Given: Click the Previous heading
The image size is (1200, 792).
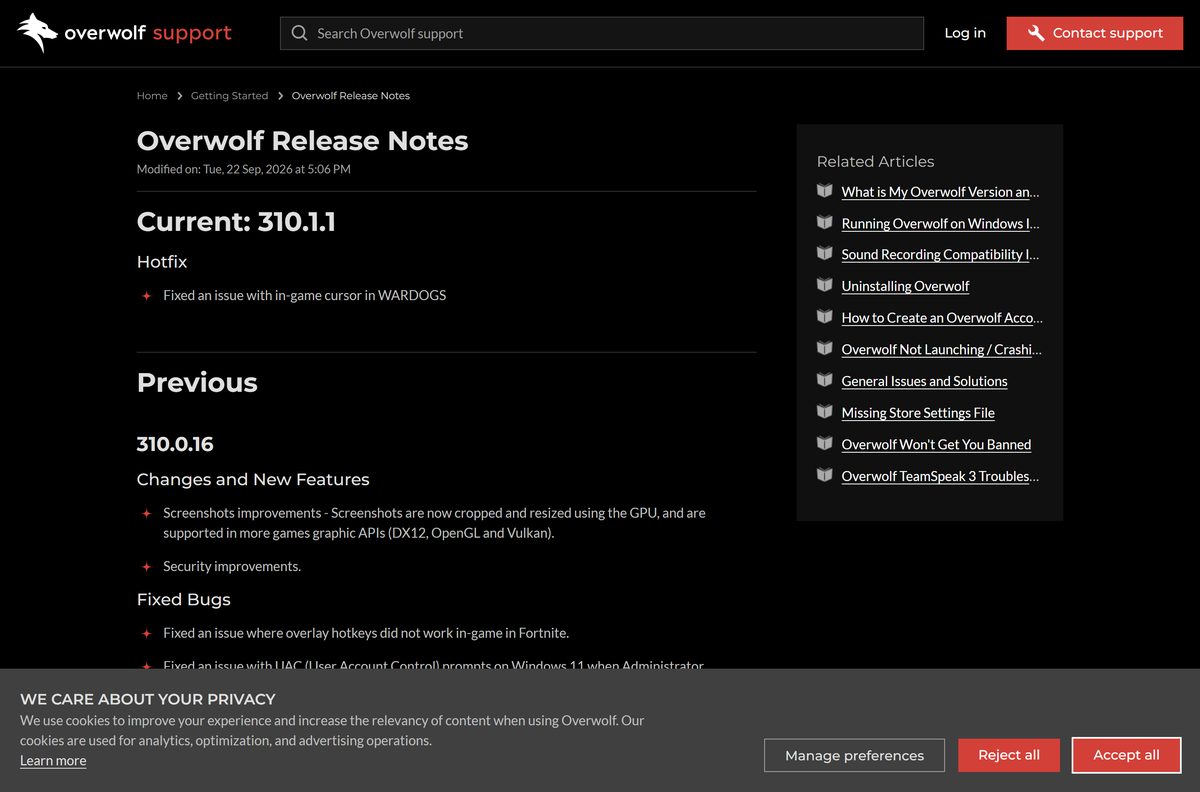Looking at the screenshot, I should click(x=197, y=383).
